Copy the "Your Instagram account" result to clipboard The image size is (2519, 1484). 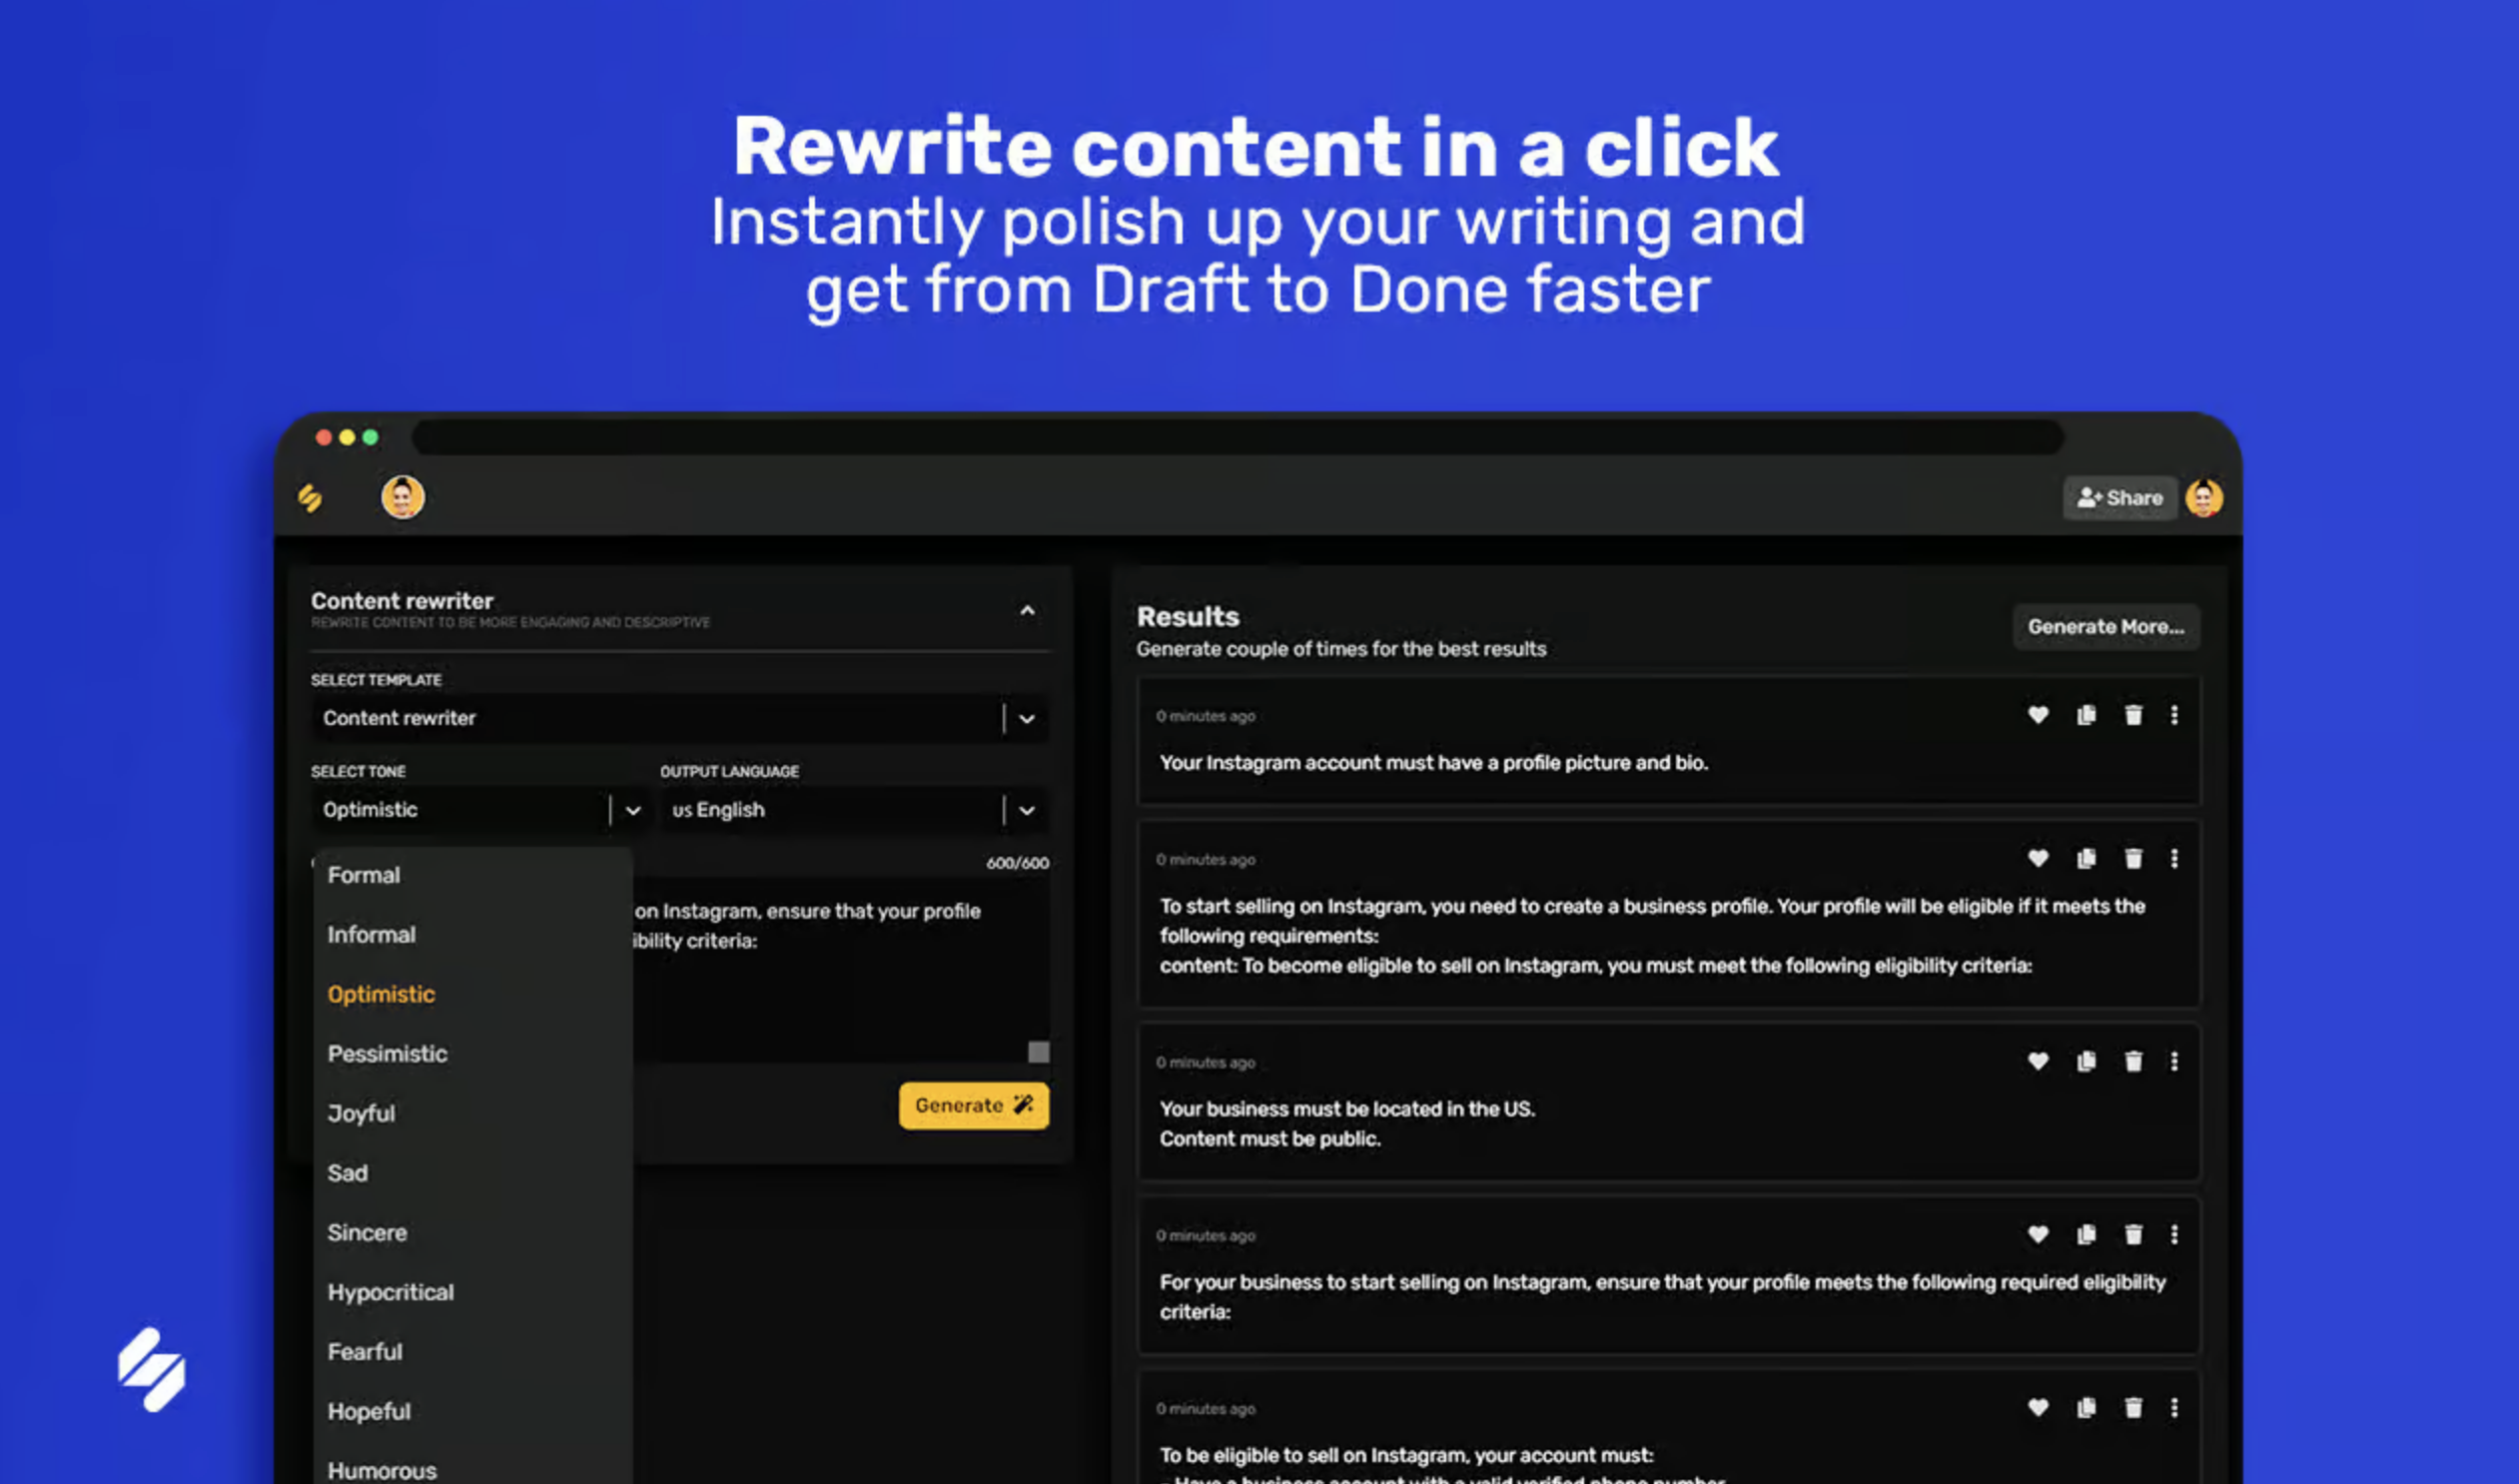pyautogui.click(x=2086, y=716)
